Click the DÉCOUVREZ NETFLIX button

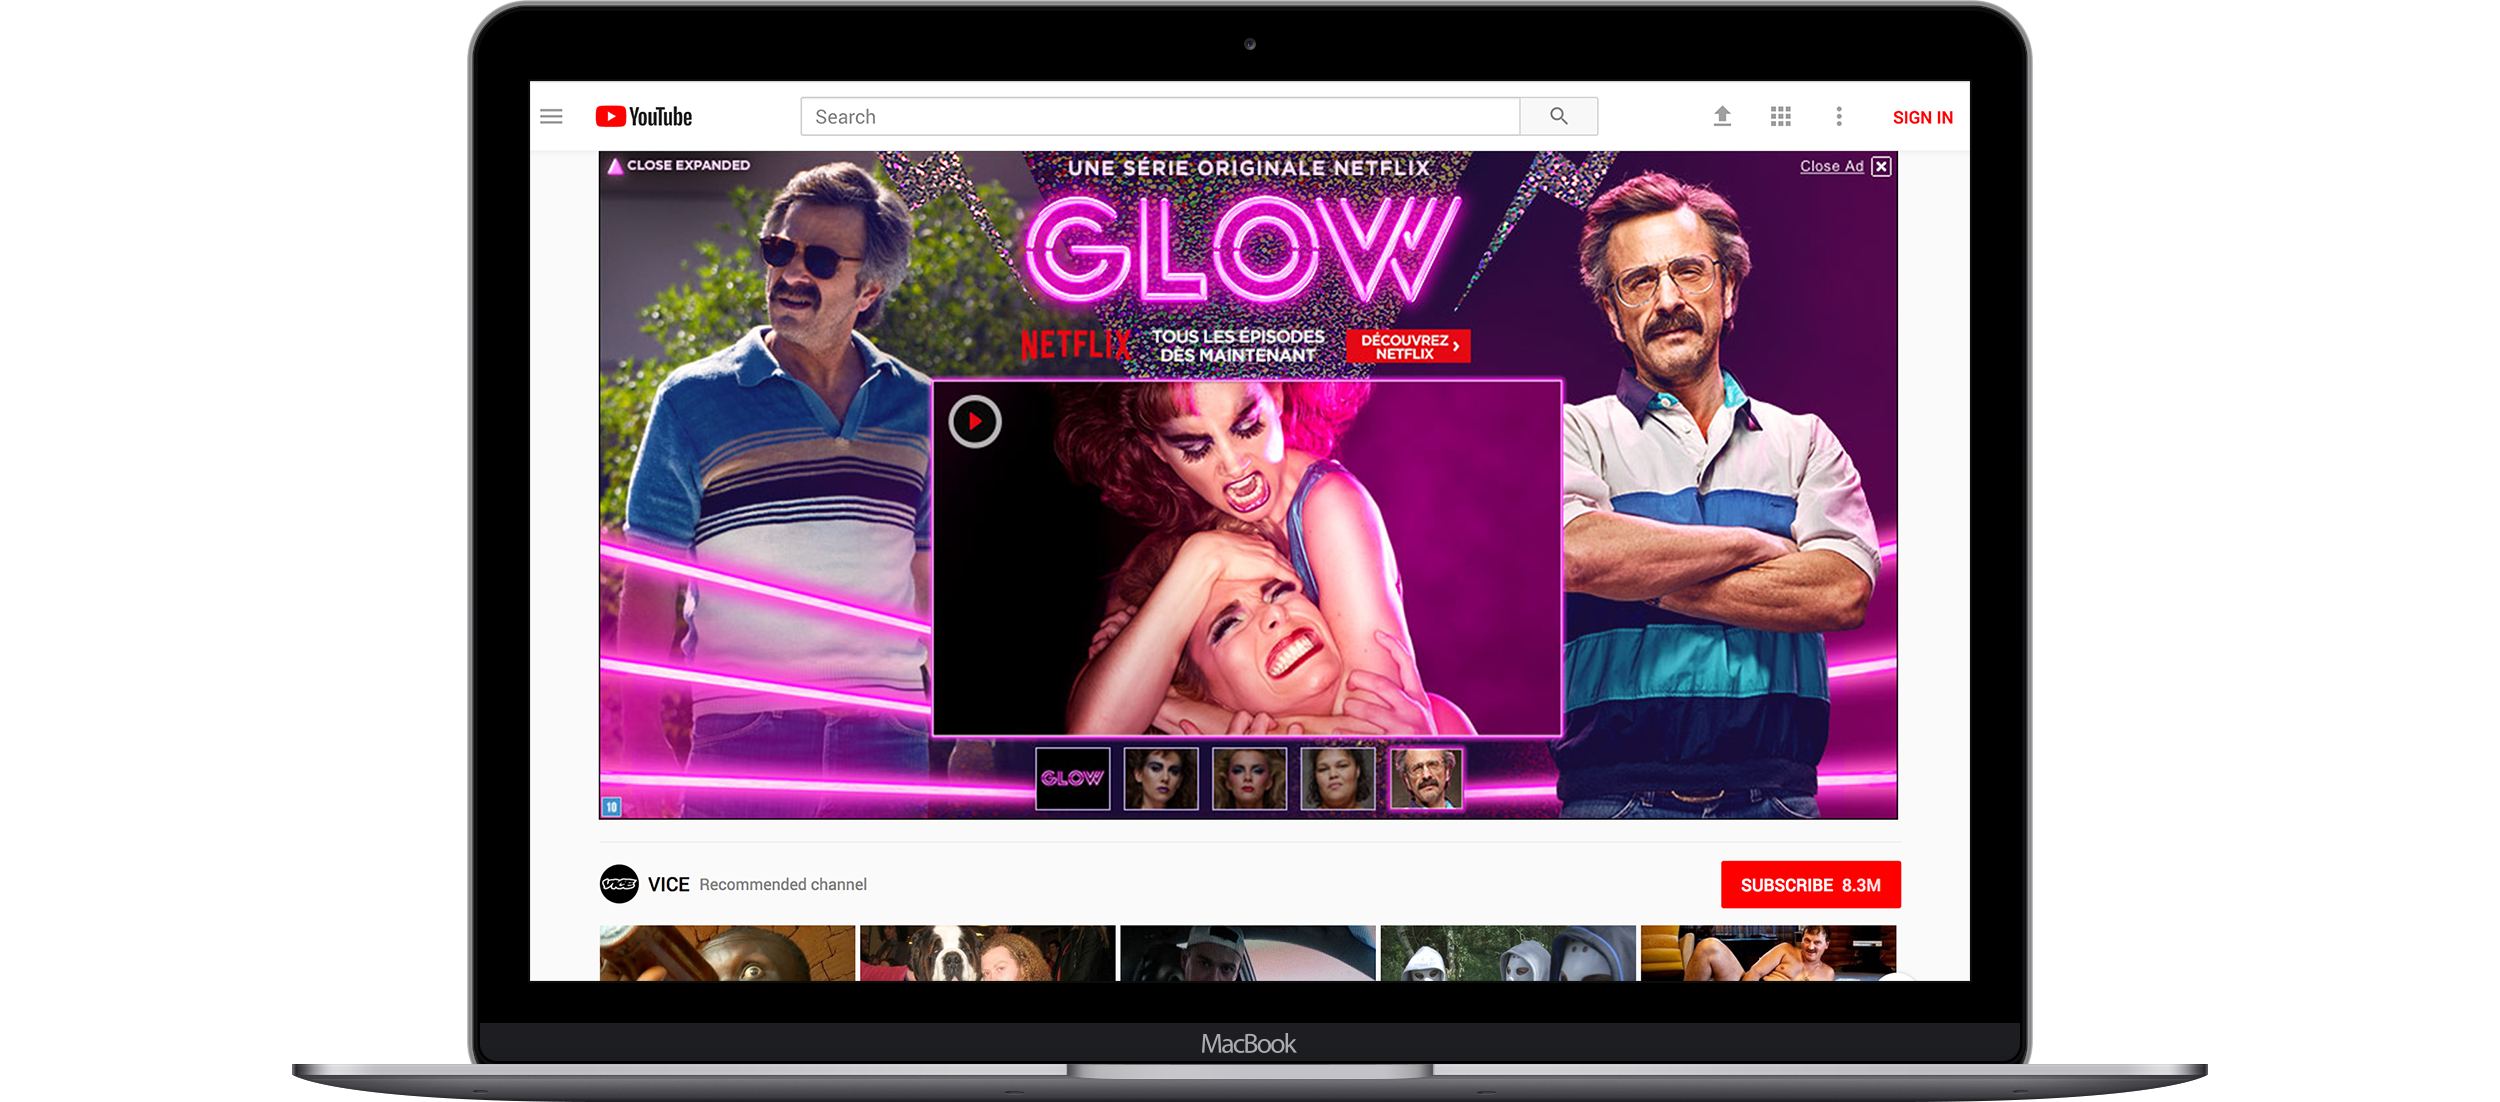tap(1409, 346)
